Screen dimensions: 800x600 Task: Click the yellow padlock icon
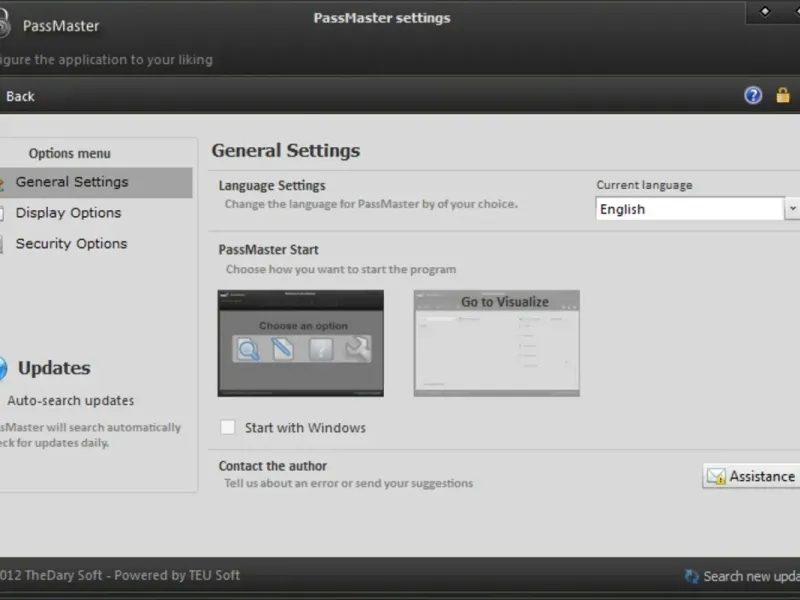tap(783, 95)
